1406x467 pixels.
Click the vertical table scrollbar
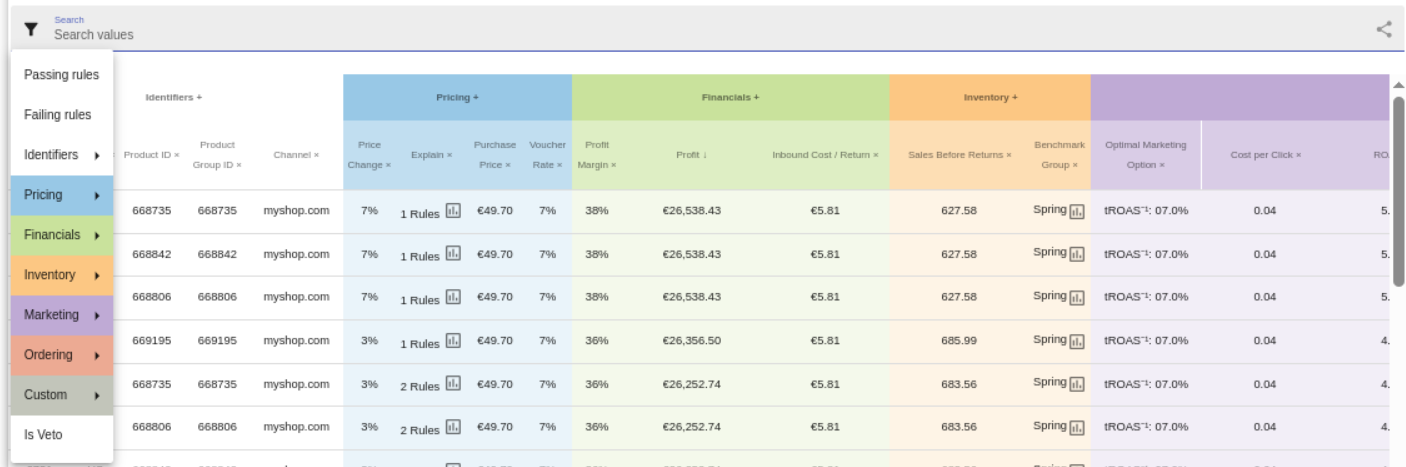[1398, 180]
